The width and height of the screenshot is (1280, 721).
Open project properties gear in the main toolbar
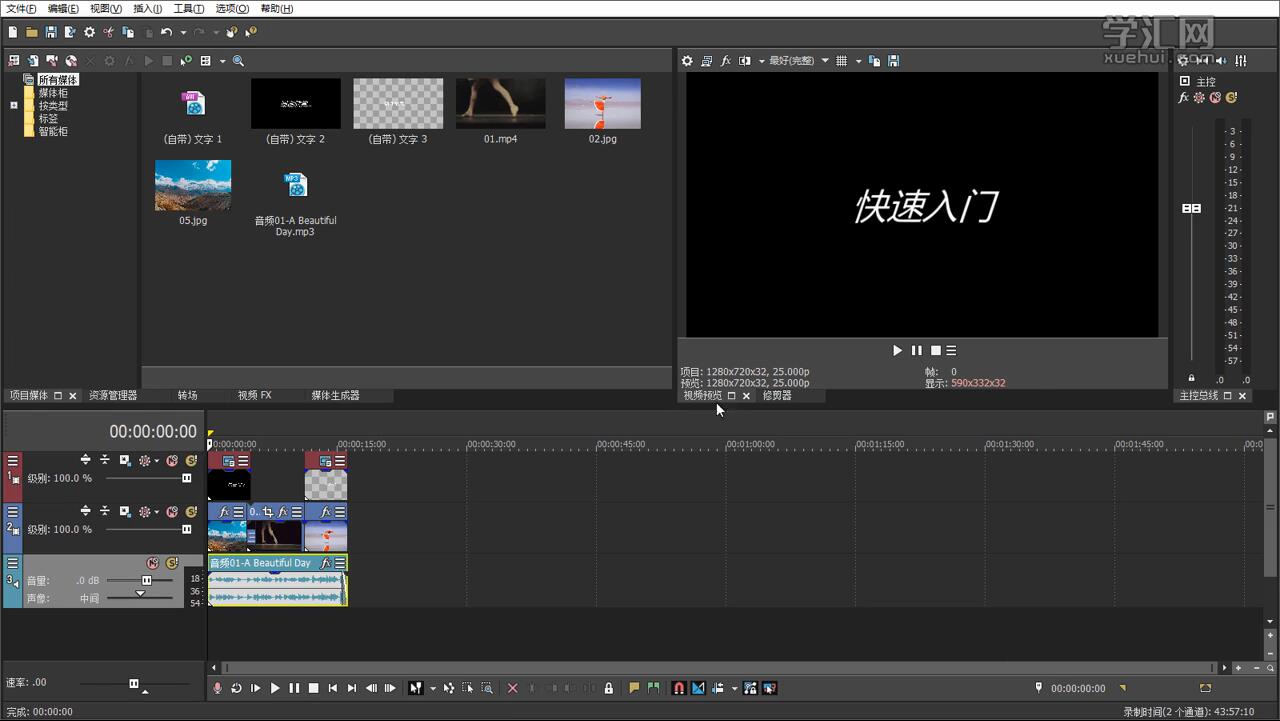coord(89,32)
